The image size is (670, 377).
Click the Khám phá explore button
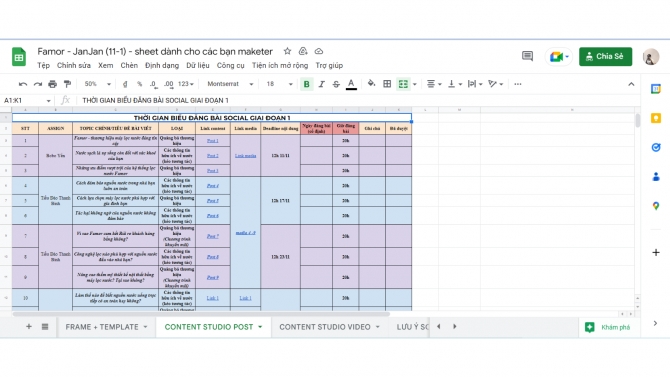point(608,327)
